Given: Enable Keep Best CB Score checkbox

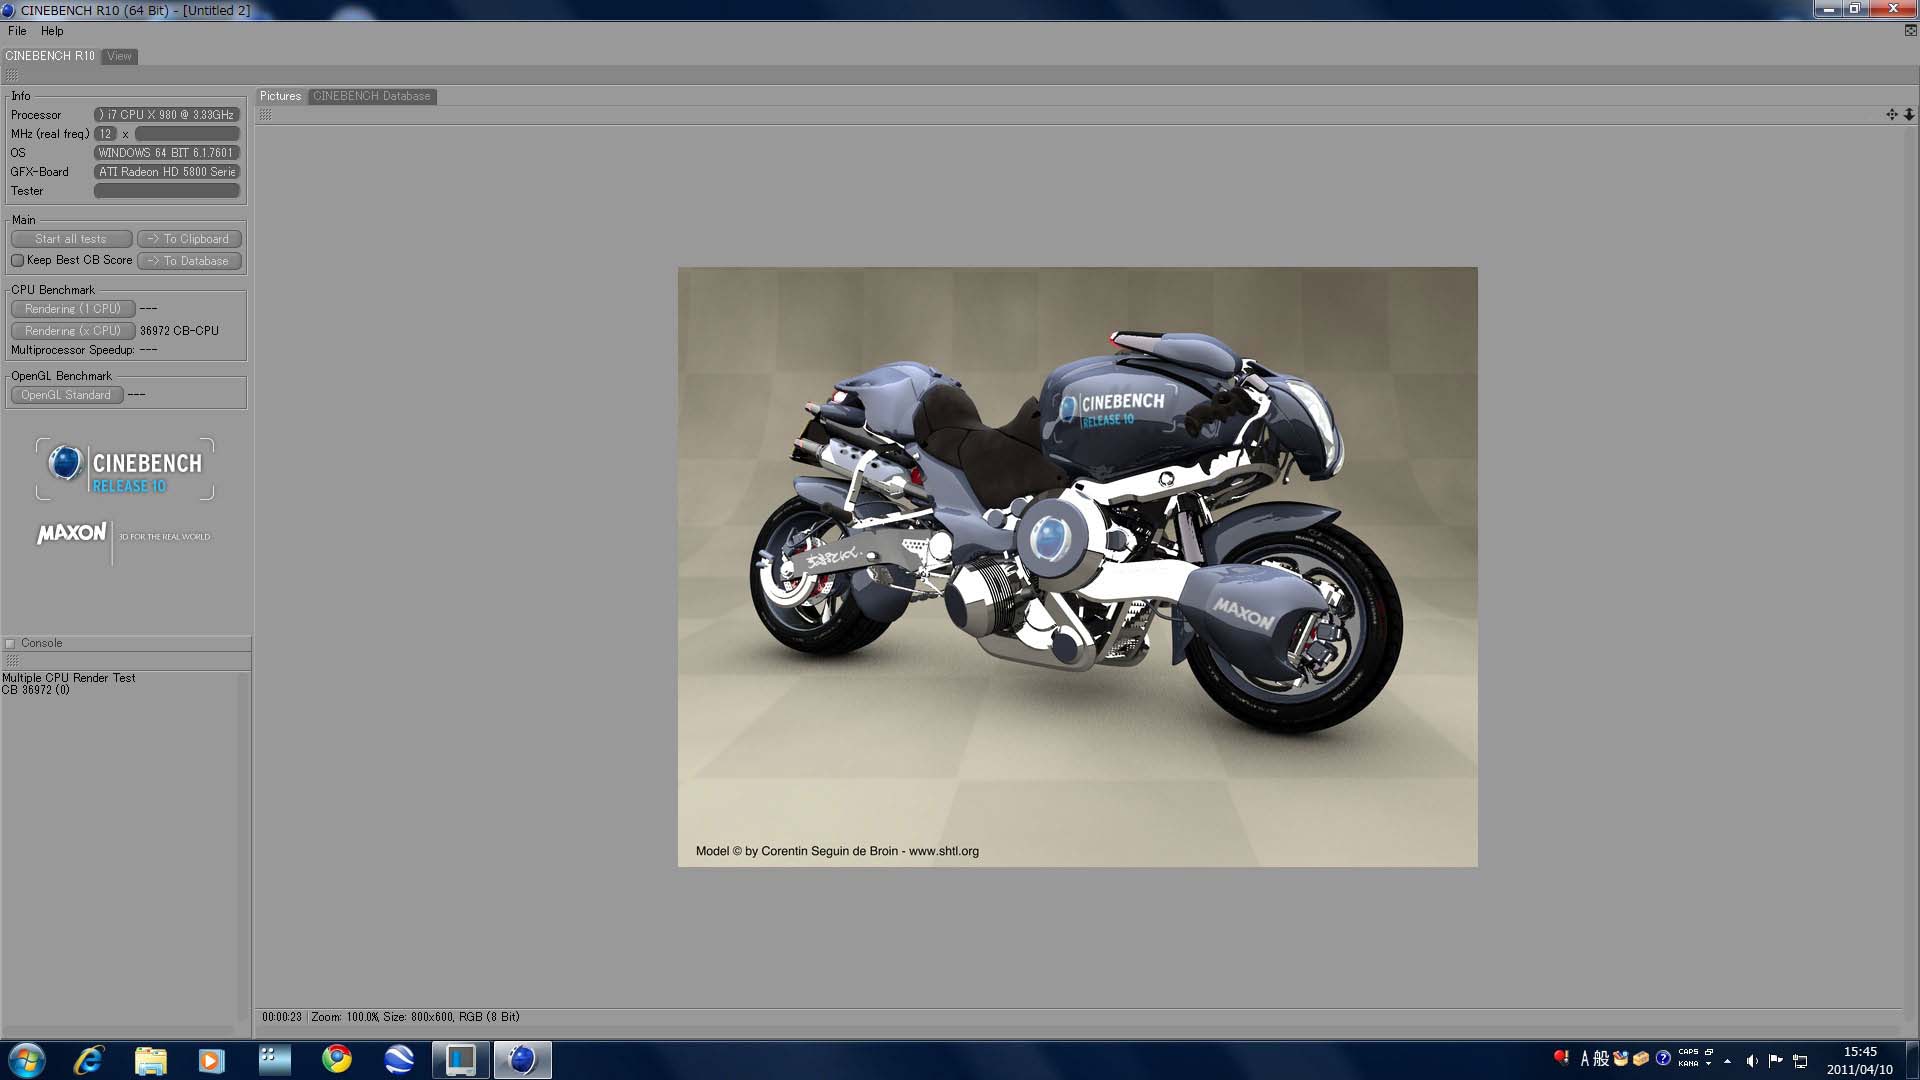Looking at the screenshot, I should (17, 261).
